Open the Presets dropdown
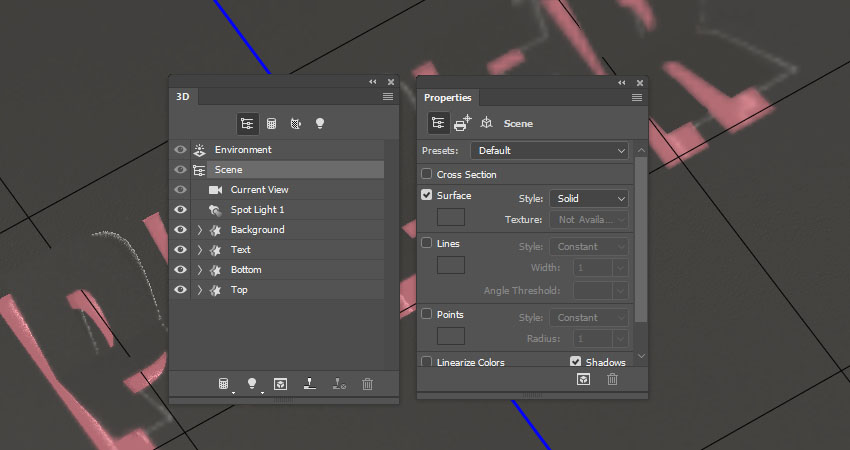Viewport: 850px width, 450px height. tap(550, 151)
